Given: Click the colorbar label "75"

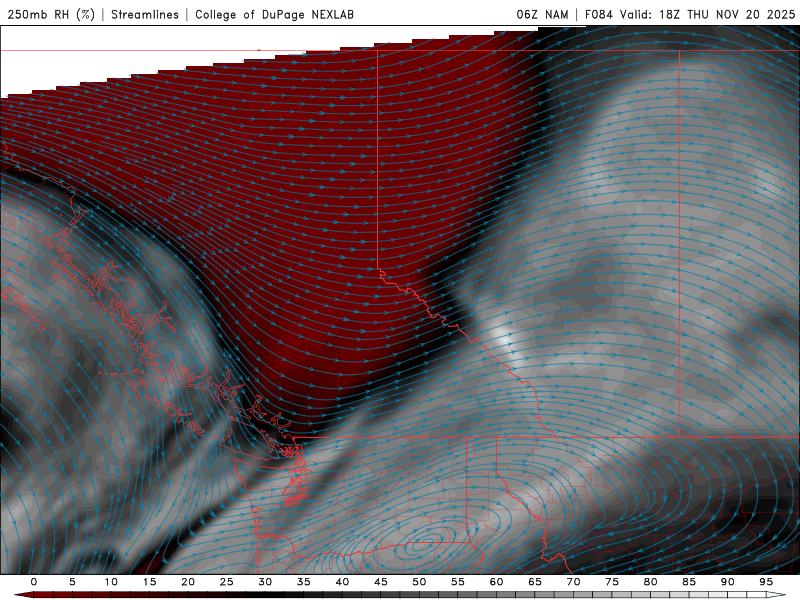Looking at the screenshot, I should click(612, 582).
